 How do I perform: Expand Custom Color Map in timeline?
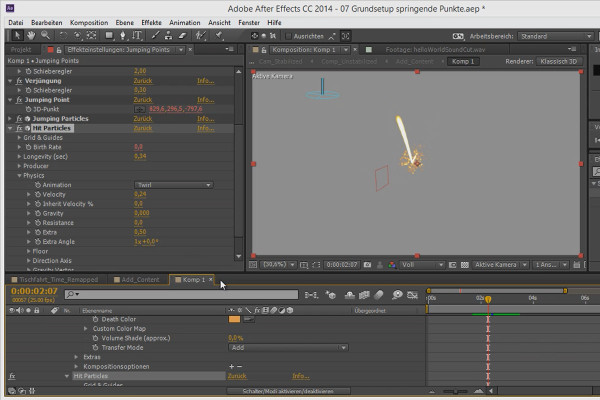coord(86,329)
